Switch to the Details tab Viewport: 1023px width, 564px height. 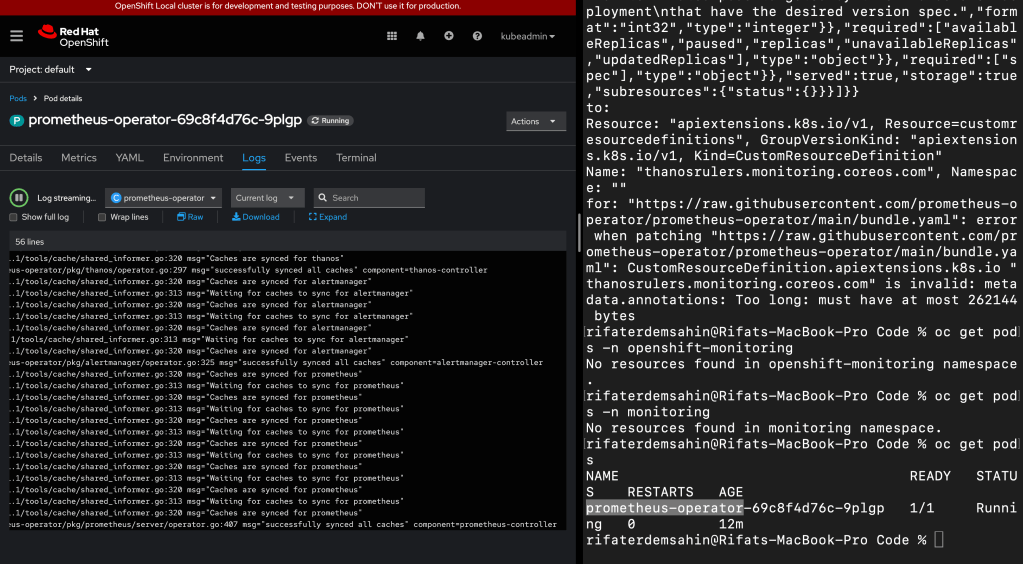click(25, 157)
